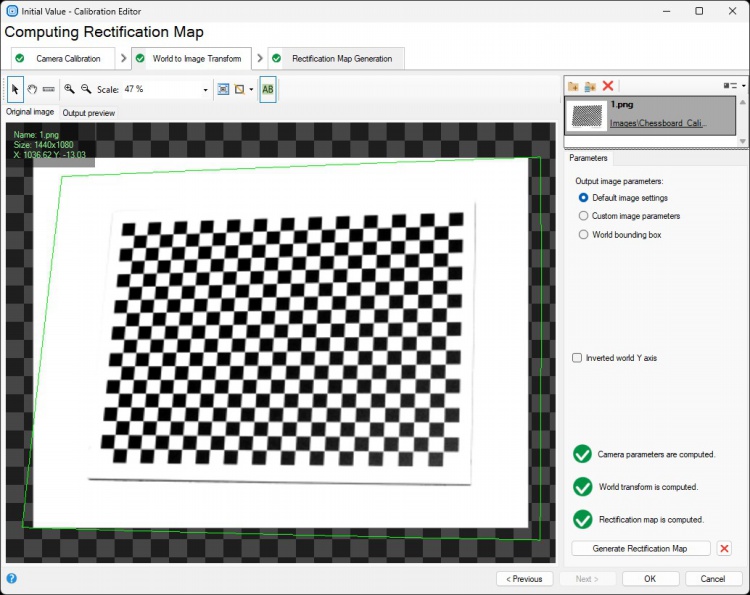Enable Inverted world Y axis checkbox

(x=577, y=358)
